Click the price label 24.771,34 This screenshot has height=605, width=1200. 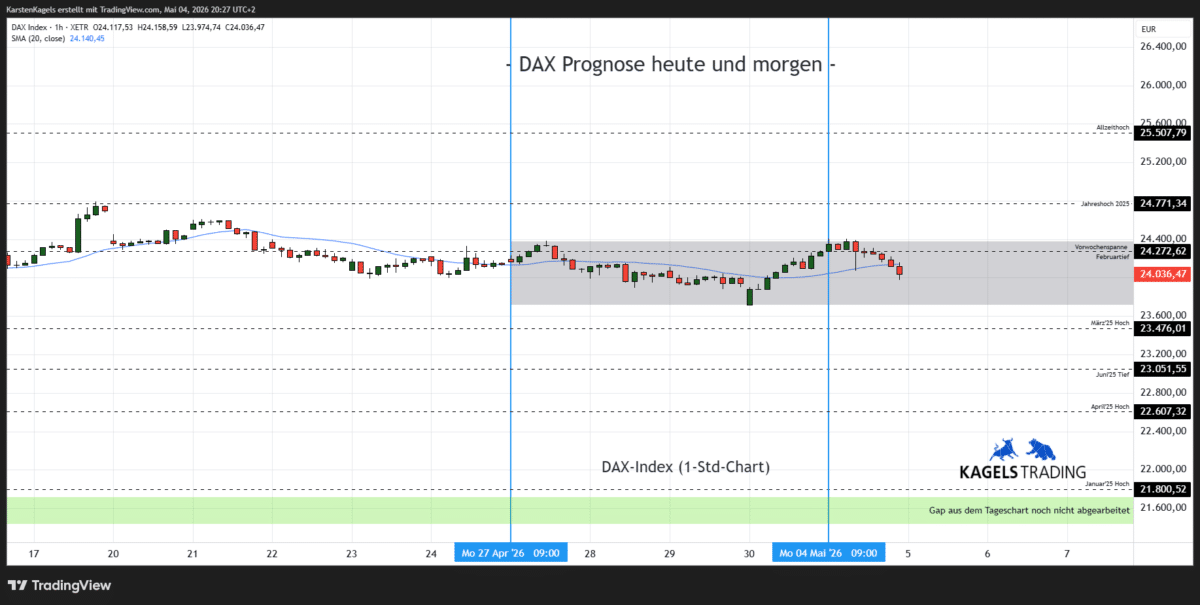tap(1163, 203)
